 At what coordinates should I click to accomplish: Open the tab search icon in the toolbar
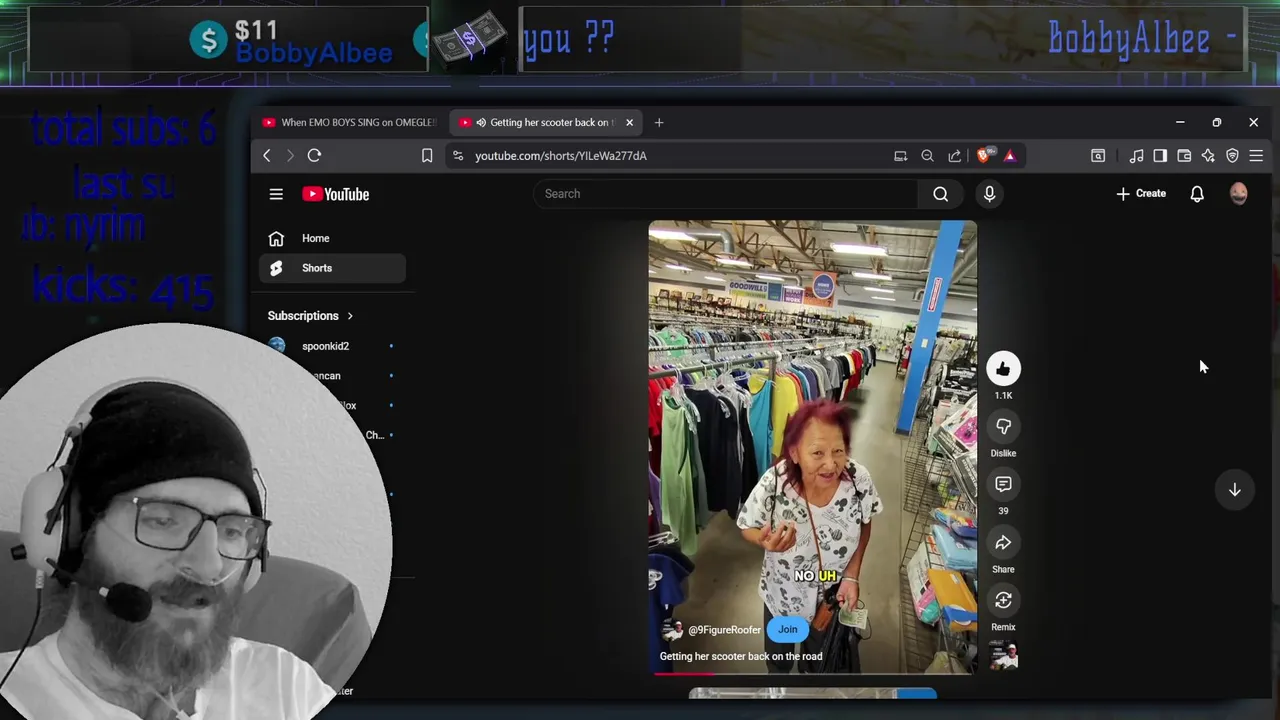1098,156
